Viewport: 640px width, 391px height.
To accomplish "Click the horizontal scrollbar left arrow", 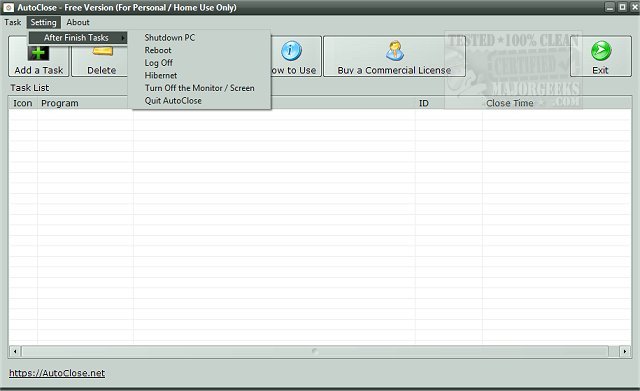I will tap(15, 351).
